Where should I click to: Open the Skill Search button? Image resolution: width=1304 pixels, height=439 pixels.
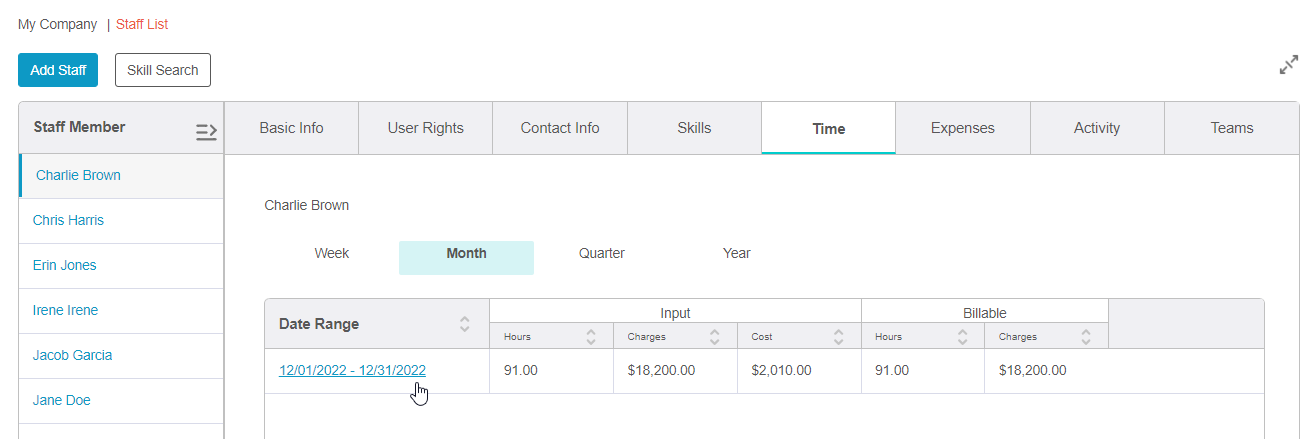[163, 70]
